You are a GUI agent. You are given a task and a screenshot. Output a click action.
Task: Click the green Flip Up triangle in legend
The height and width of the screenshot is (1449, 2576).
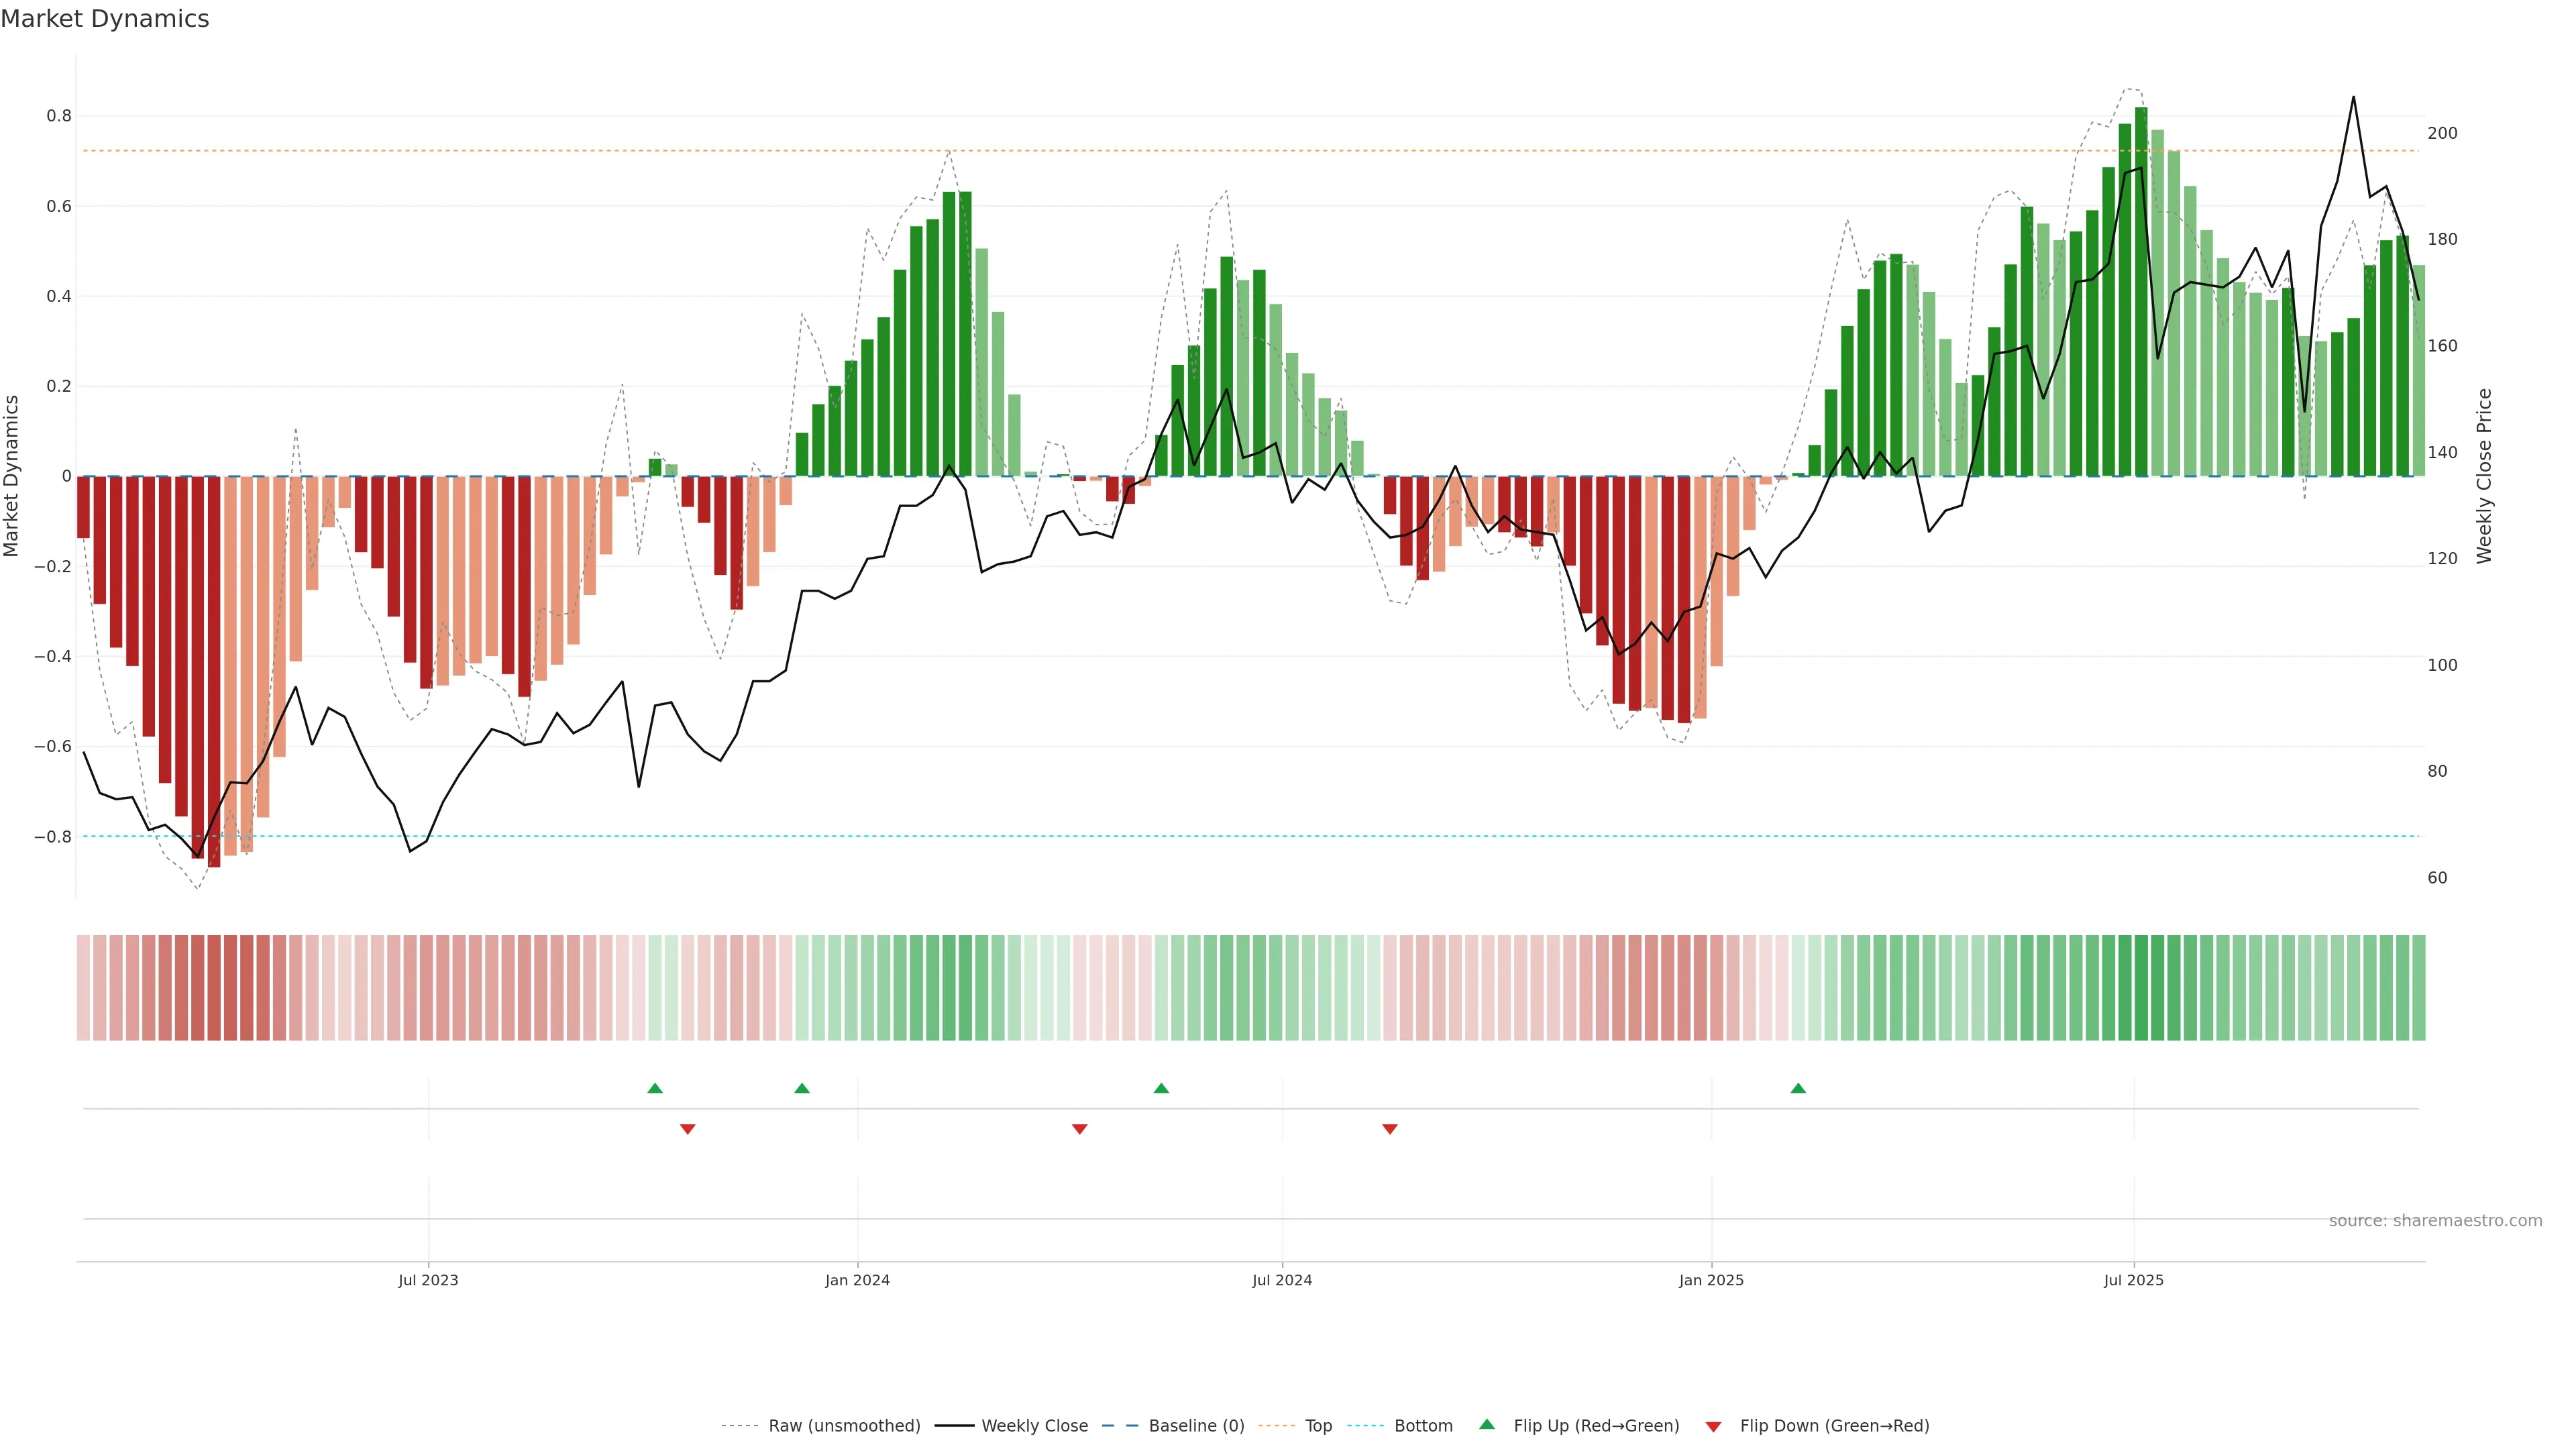click(1487, 1424)
